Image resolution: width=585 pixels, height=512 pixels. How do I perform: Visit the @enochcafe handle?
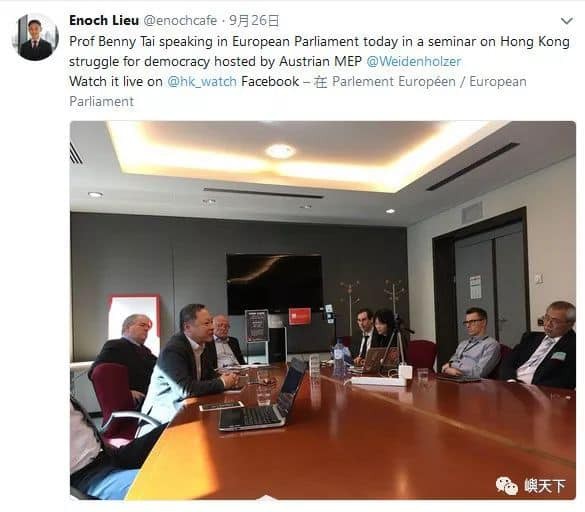pos(180,21)
